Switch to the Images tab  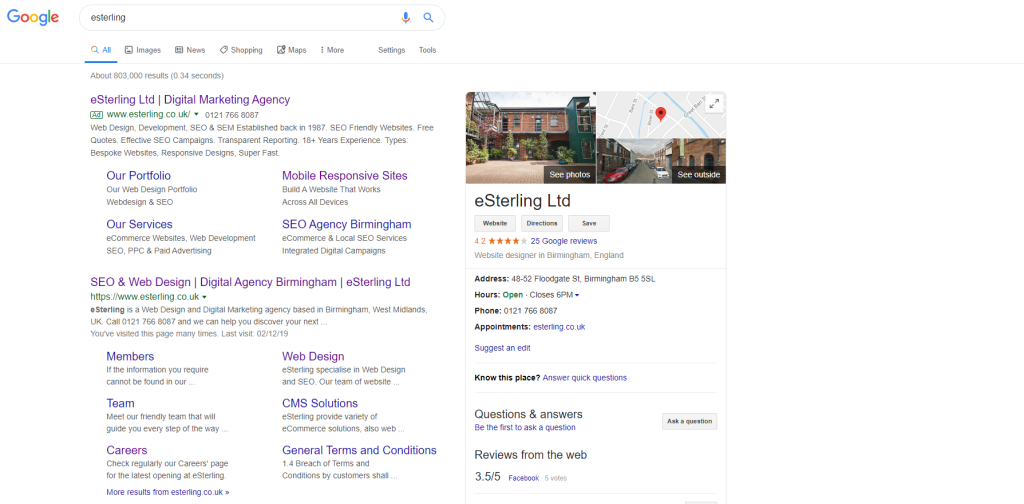142,50
